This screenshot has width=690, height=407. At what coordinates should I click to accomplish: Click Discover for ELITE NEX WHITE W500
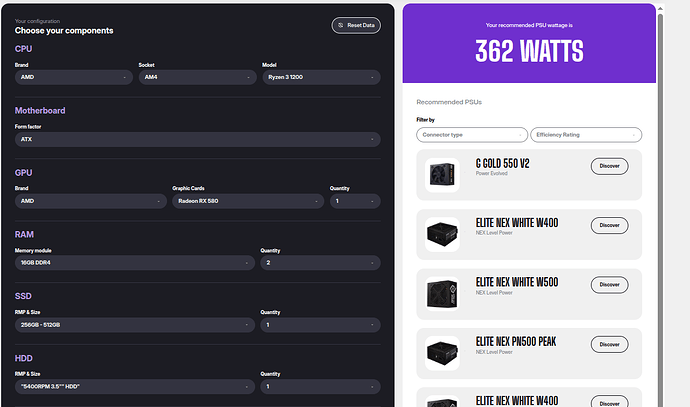tap(609, 285)
